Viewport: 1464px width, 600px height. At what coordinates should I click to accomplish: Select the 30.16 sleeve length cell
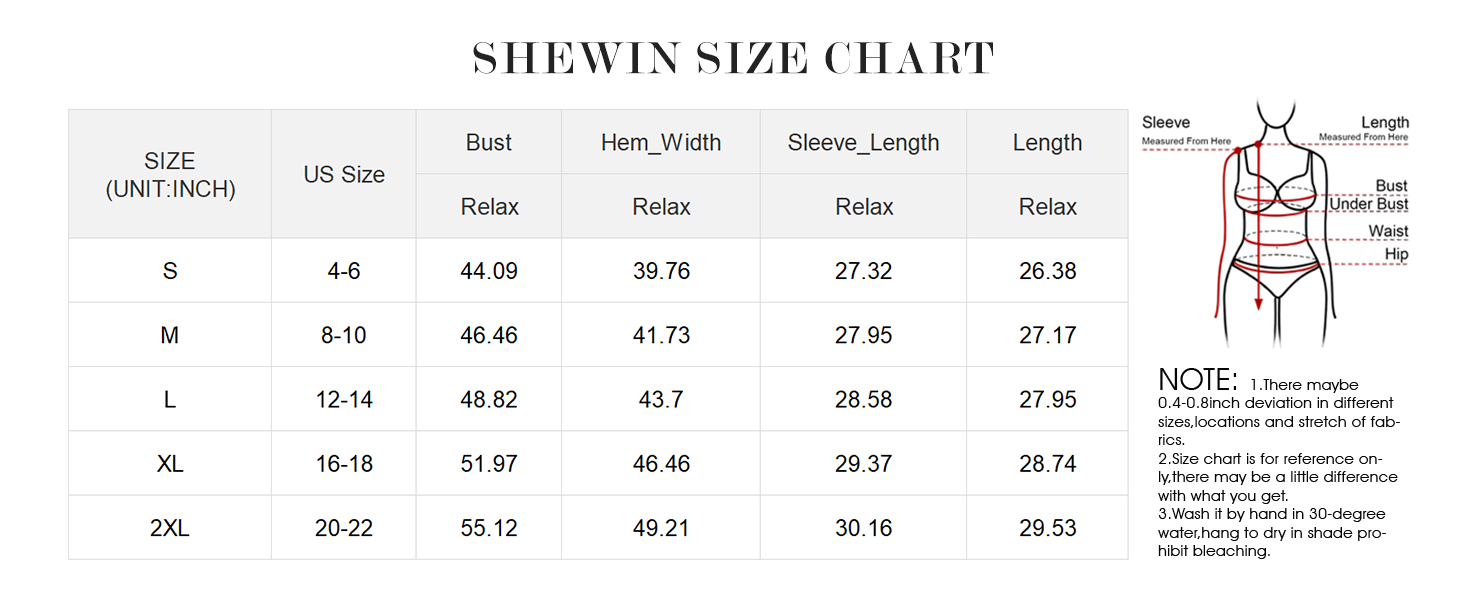pos(863,528)
